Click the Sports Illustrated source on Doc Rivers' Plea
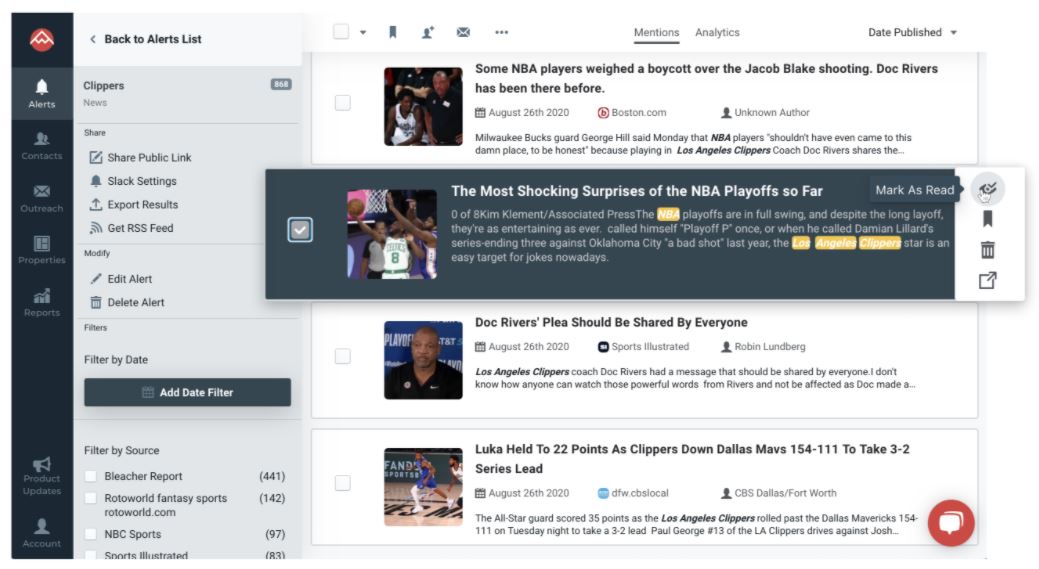Screen dimensions: 1039x569 (x=643, y=346)
